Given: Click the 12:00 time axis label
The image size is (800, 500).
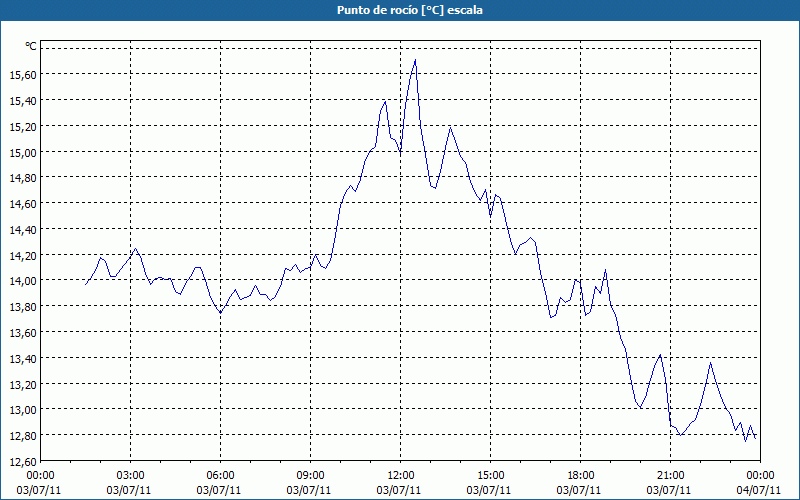Looking at the screenshot, I should 401,476.
